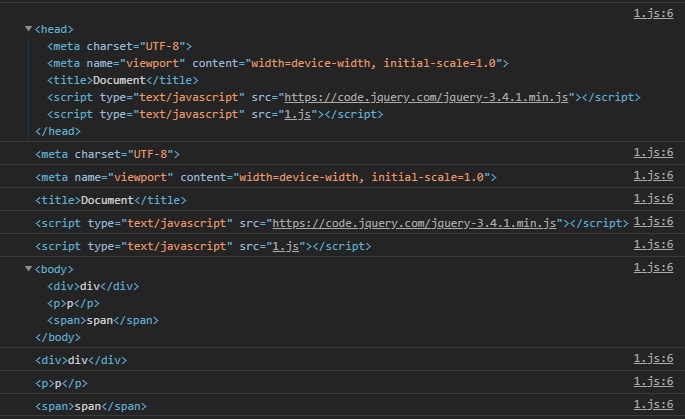Click standalone <span>span</span> log entry
Image resolution: width=685 pixels, height=419 pixels.
(91, 406)
